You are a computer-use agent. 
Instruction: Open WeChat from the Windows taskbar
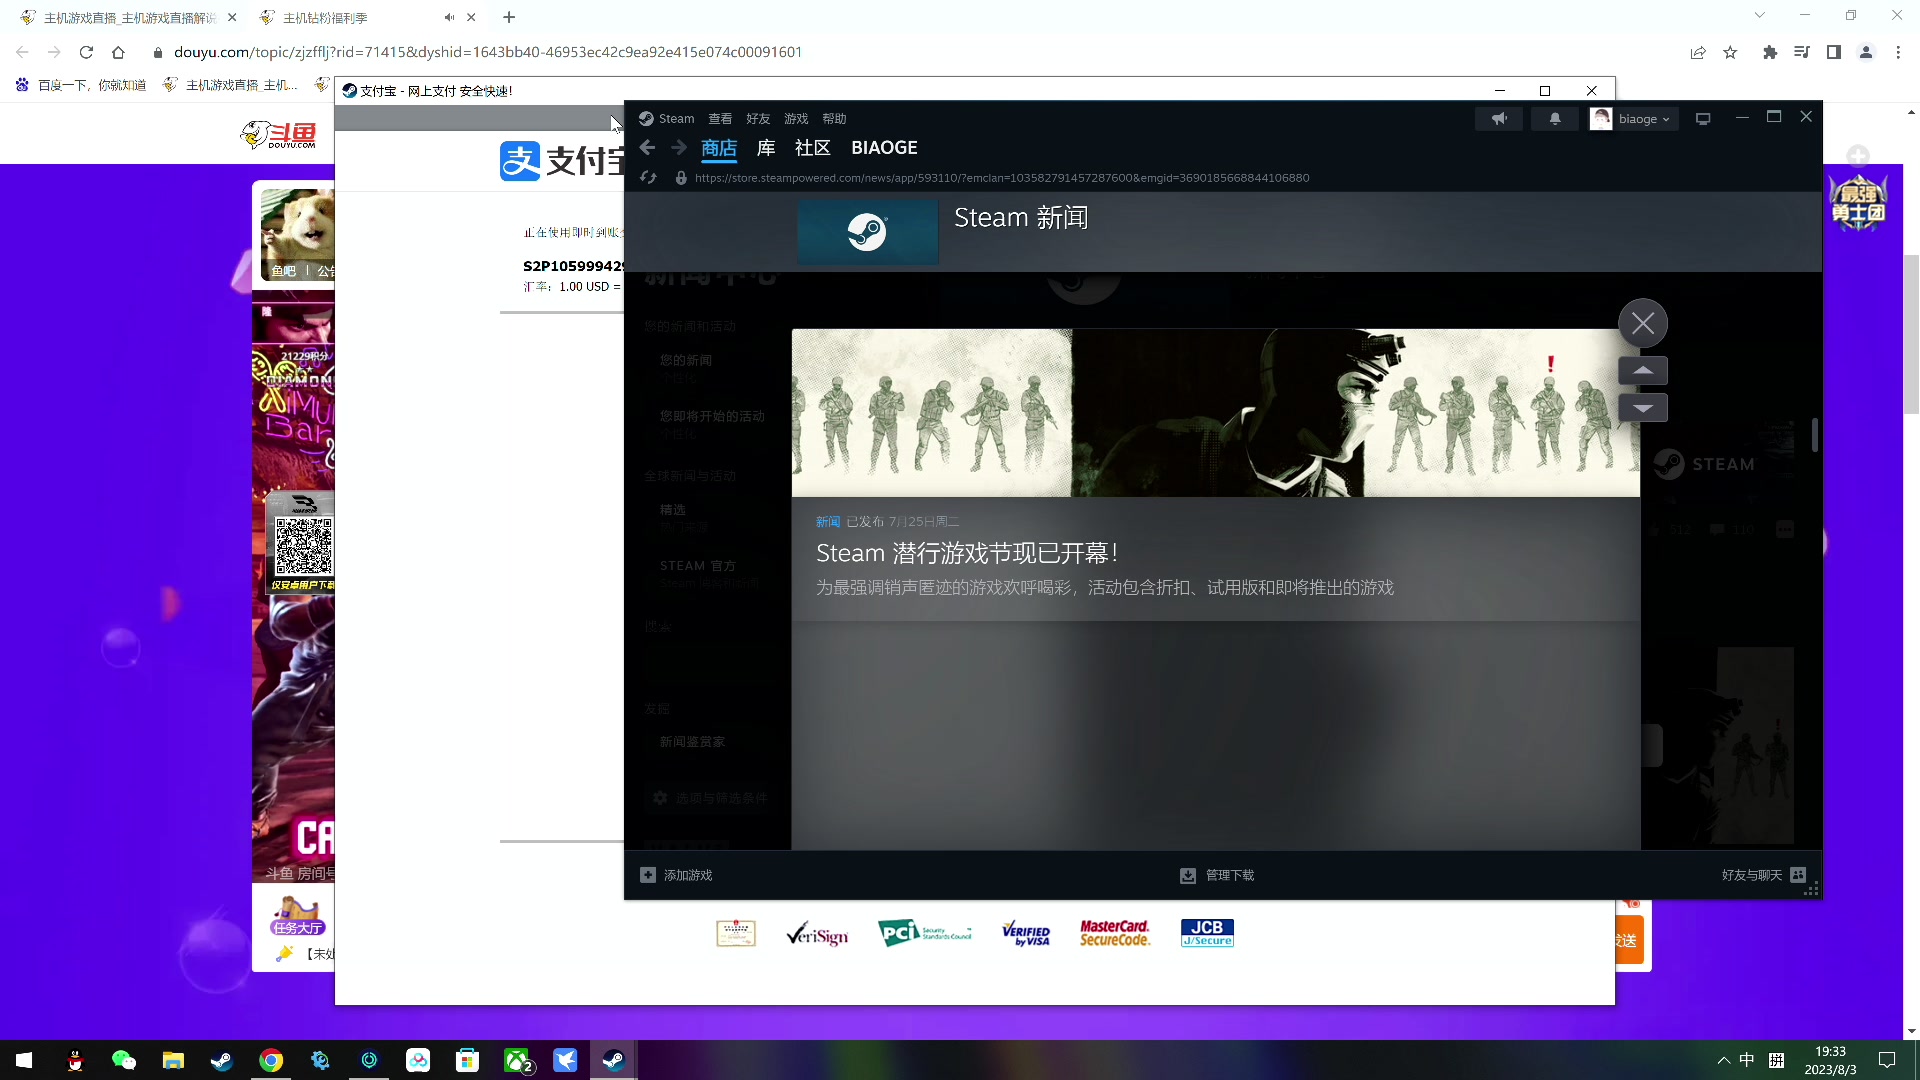point(124,1060)
